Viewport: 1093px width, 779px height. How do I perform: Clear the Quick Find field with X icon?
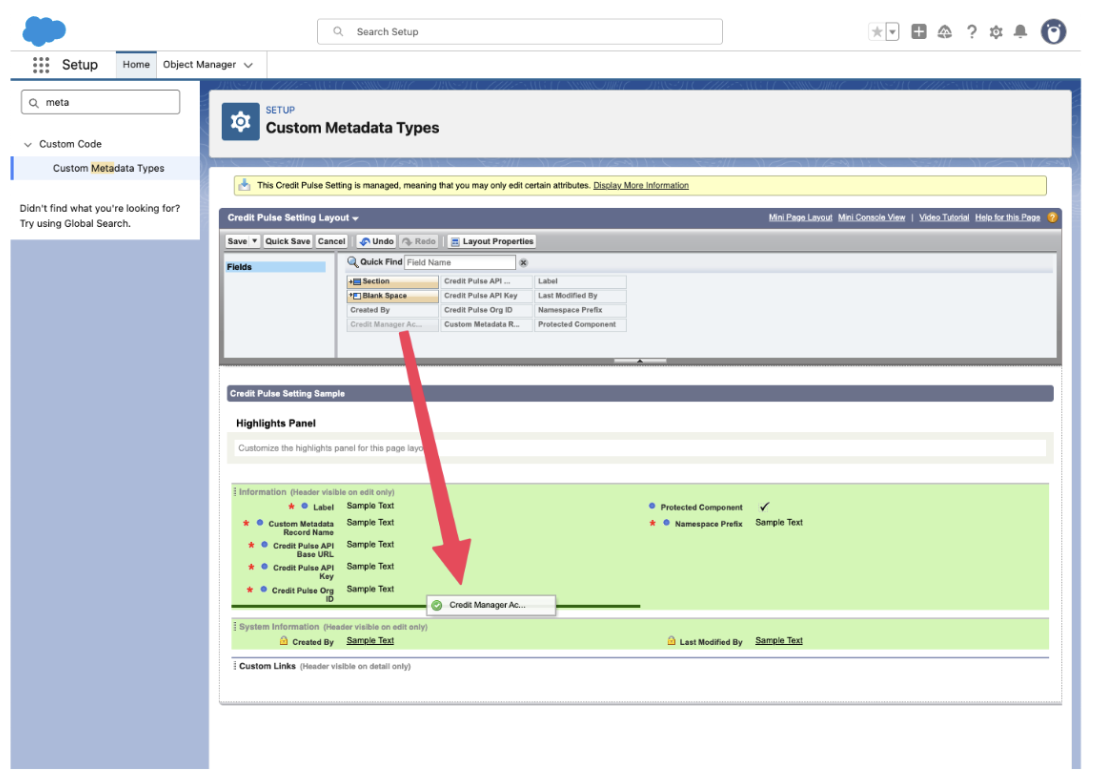click(523, 263)
